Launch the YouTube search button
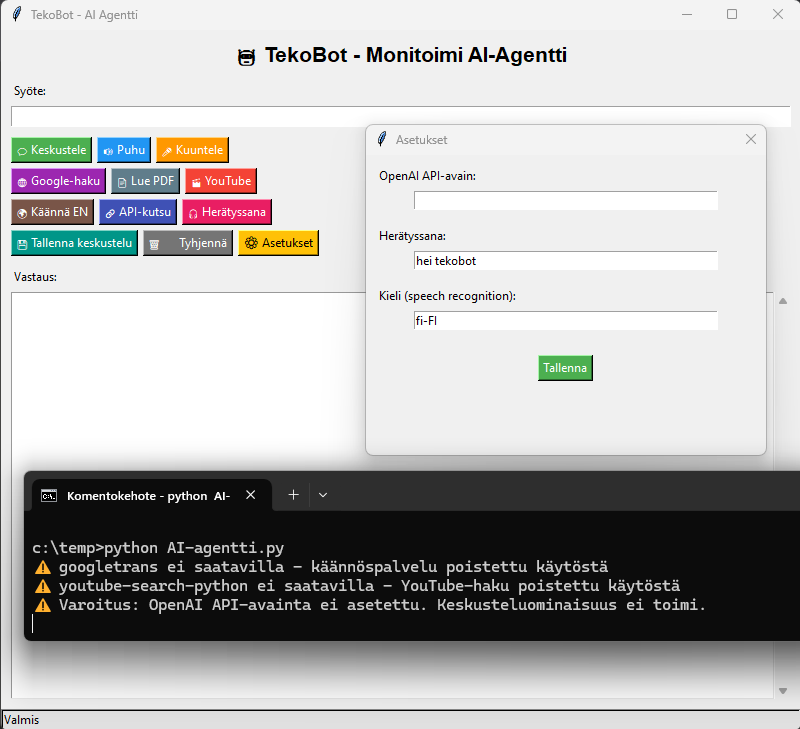The width and height of the screenshot is (800, 729). pyautogui.click(x=220, y=181)
